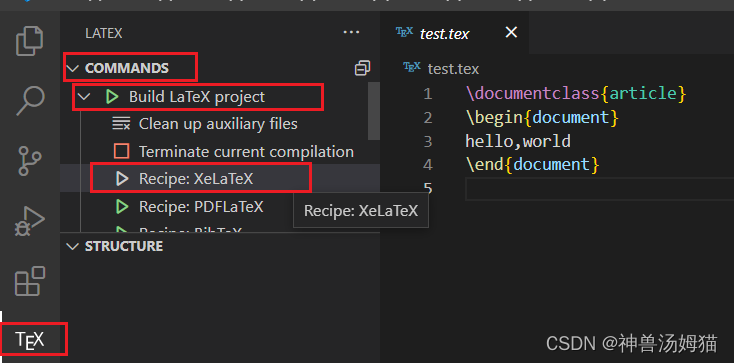The height and width of the screenshot is (363, 734).
Task: Open the Extensions view
Action: click(x=30, y=281)
